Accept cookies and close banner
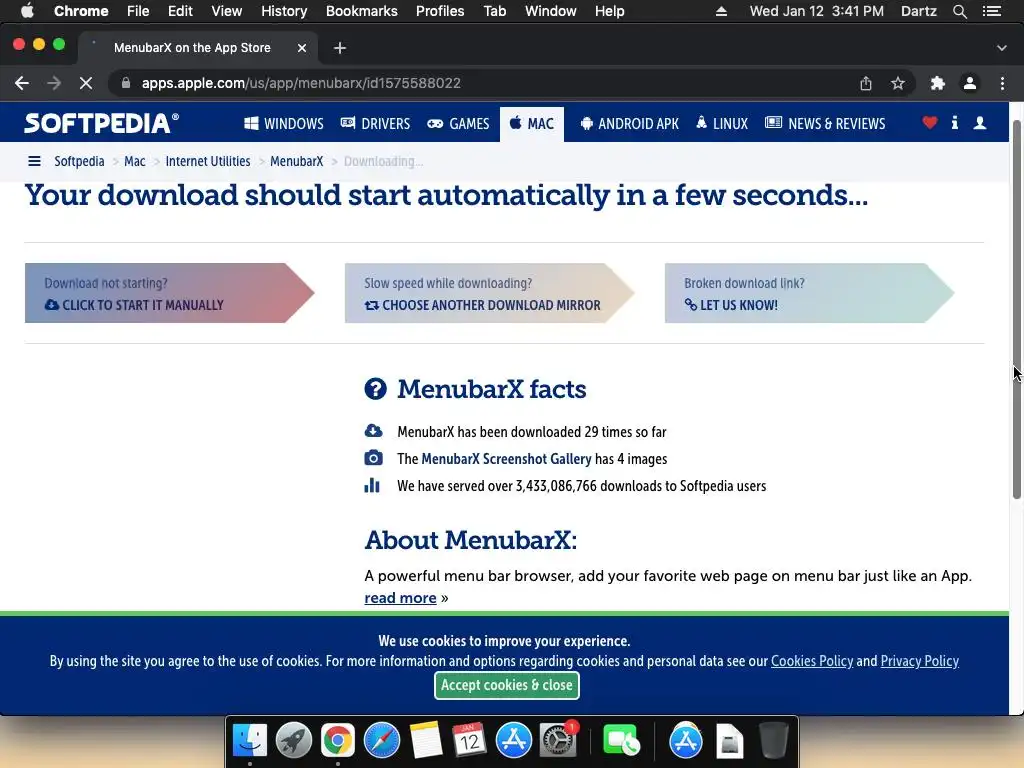This screenshot has width=1024, height=768. 507,685
